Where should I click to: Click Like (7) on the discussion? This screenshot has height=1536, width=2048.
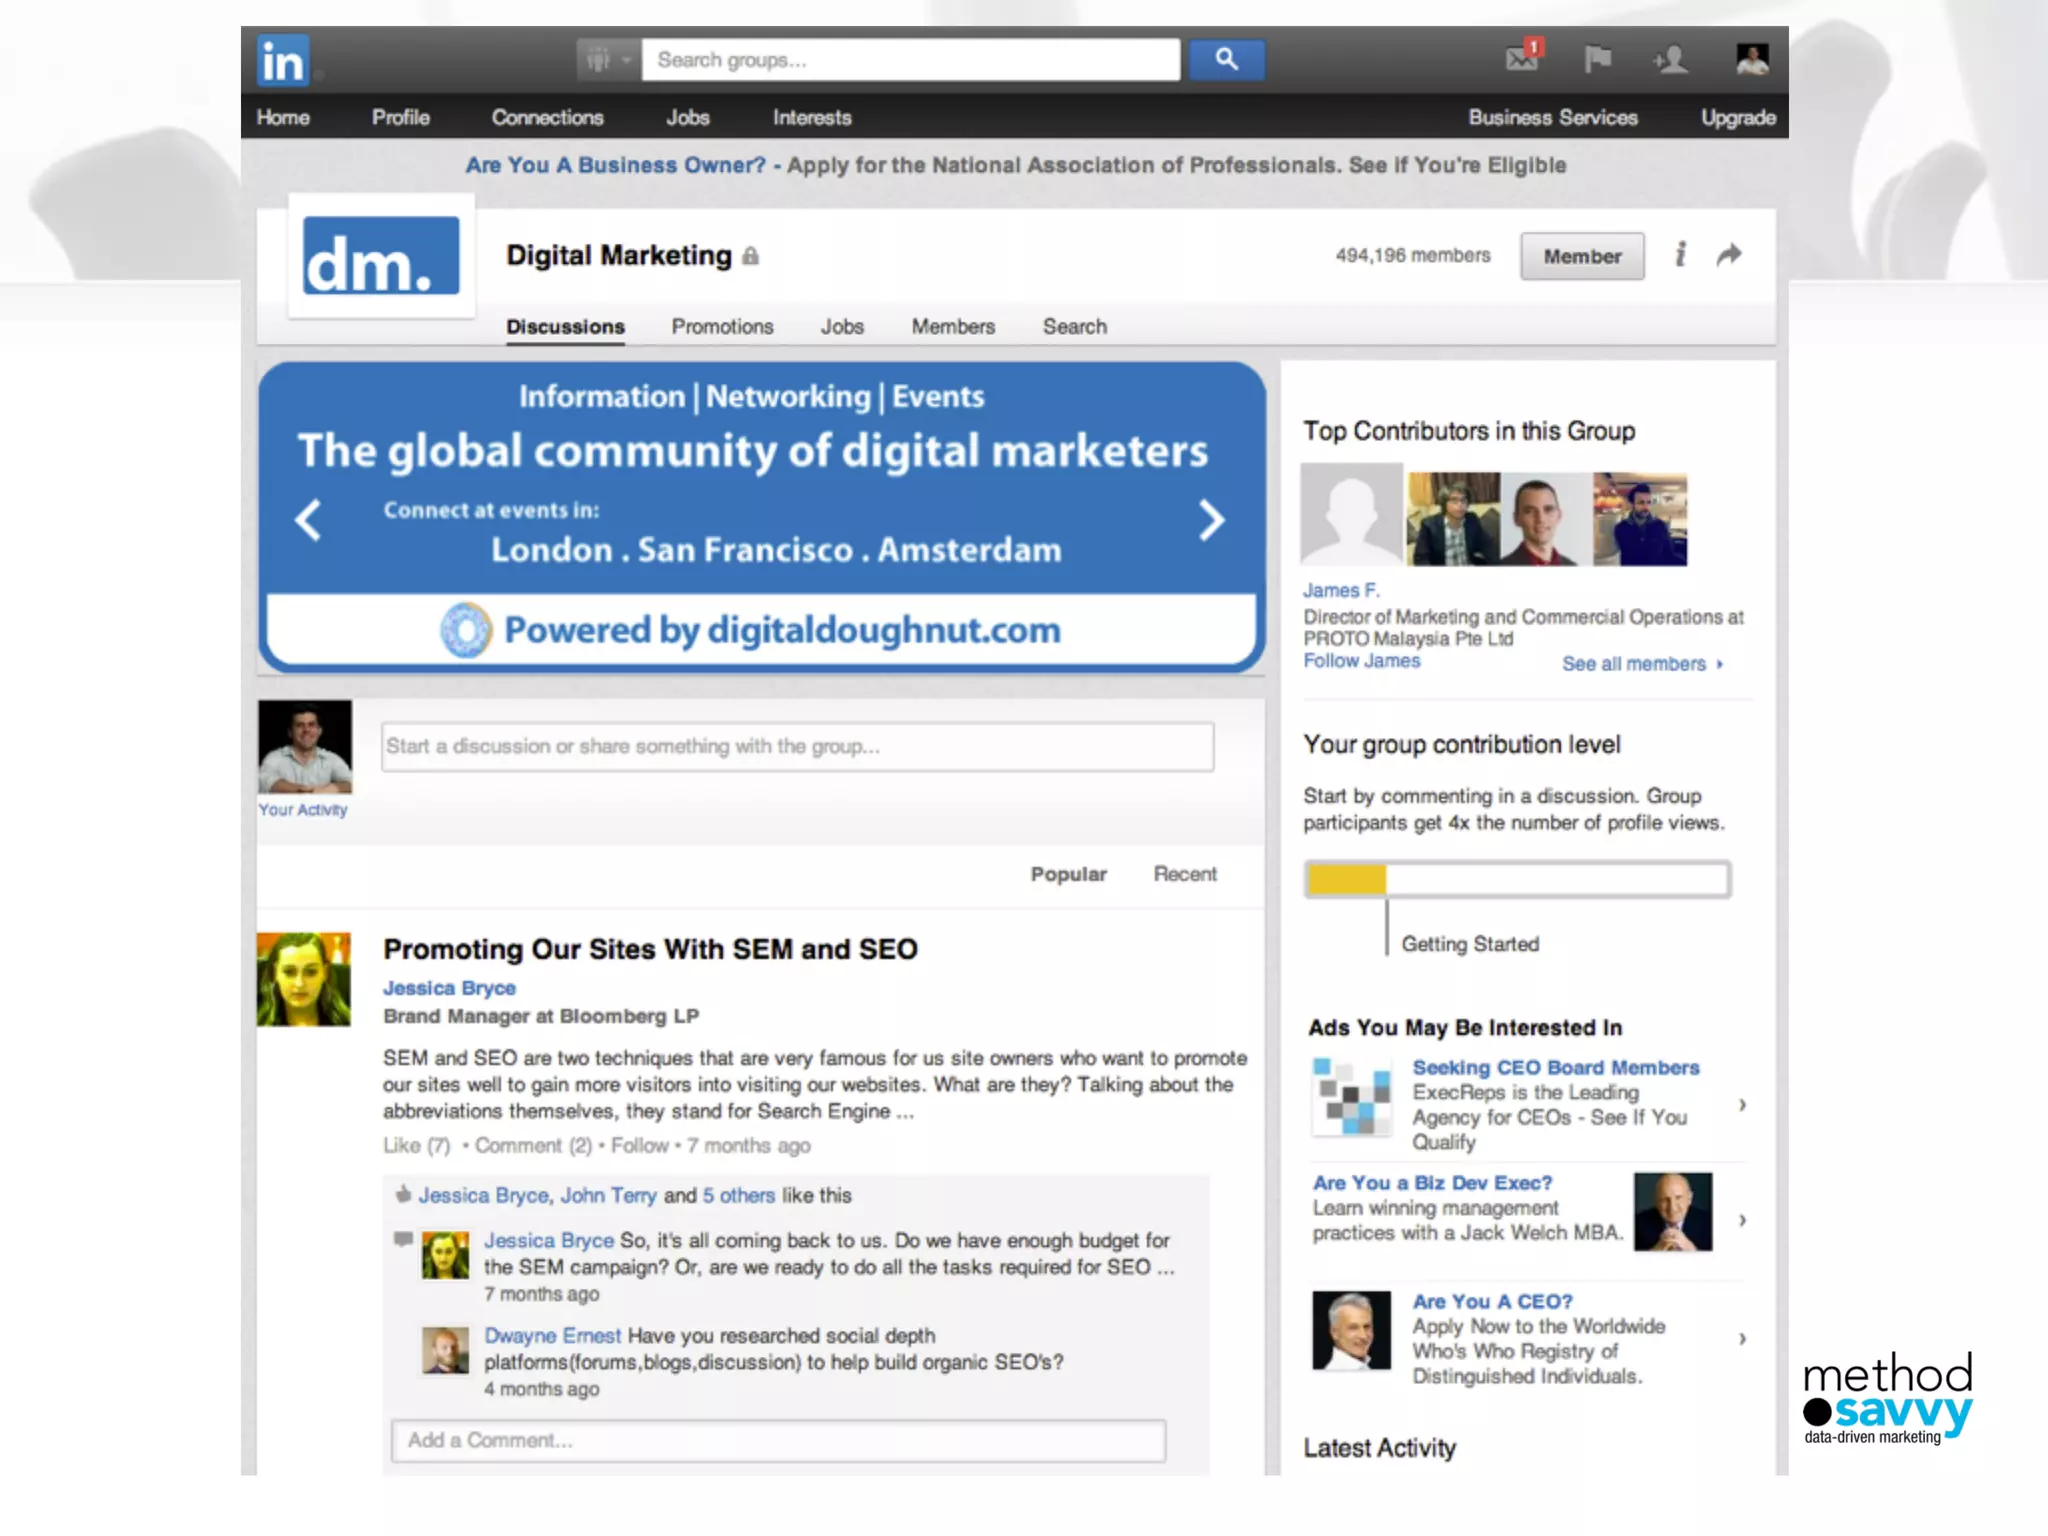[x=416, y=1145]
